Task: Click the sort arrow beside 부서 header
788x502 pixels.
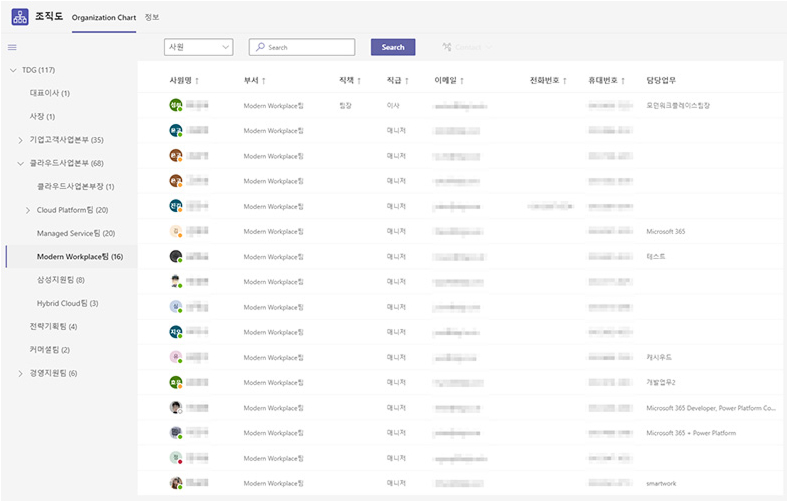Action: (264, 80)
